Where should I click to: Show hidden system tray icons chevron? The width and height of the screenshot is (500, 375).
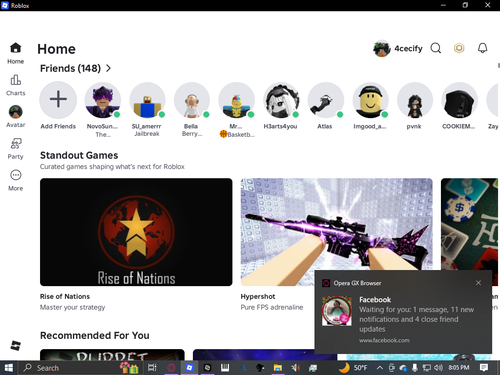tap(380, 368)
